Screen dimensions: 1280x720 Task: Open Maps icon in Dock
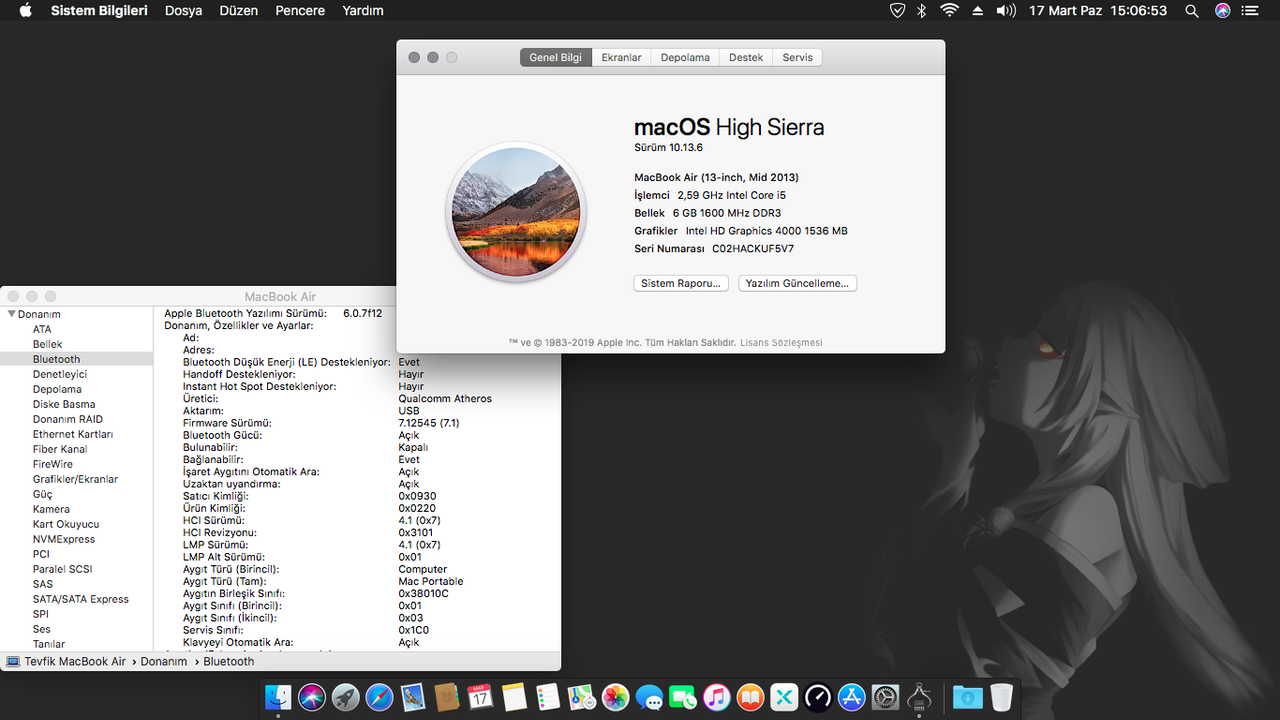pyautogui.click(x=582, y=697)
